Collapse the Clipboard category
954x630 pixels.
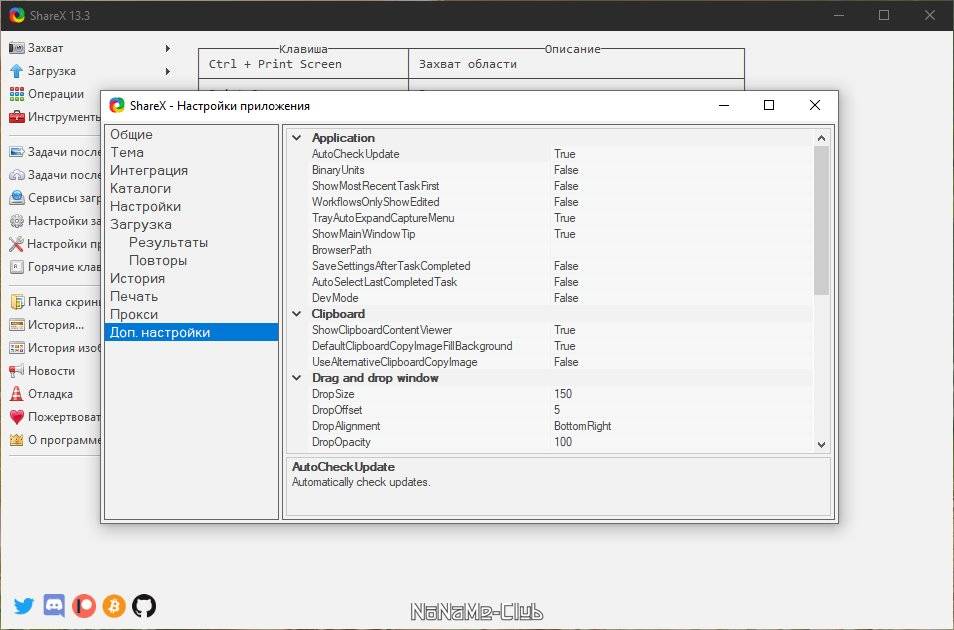(297, 314)
